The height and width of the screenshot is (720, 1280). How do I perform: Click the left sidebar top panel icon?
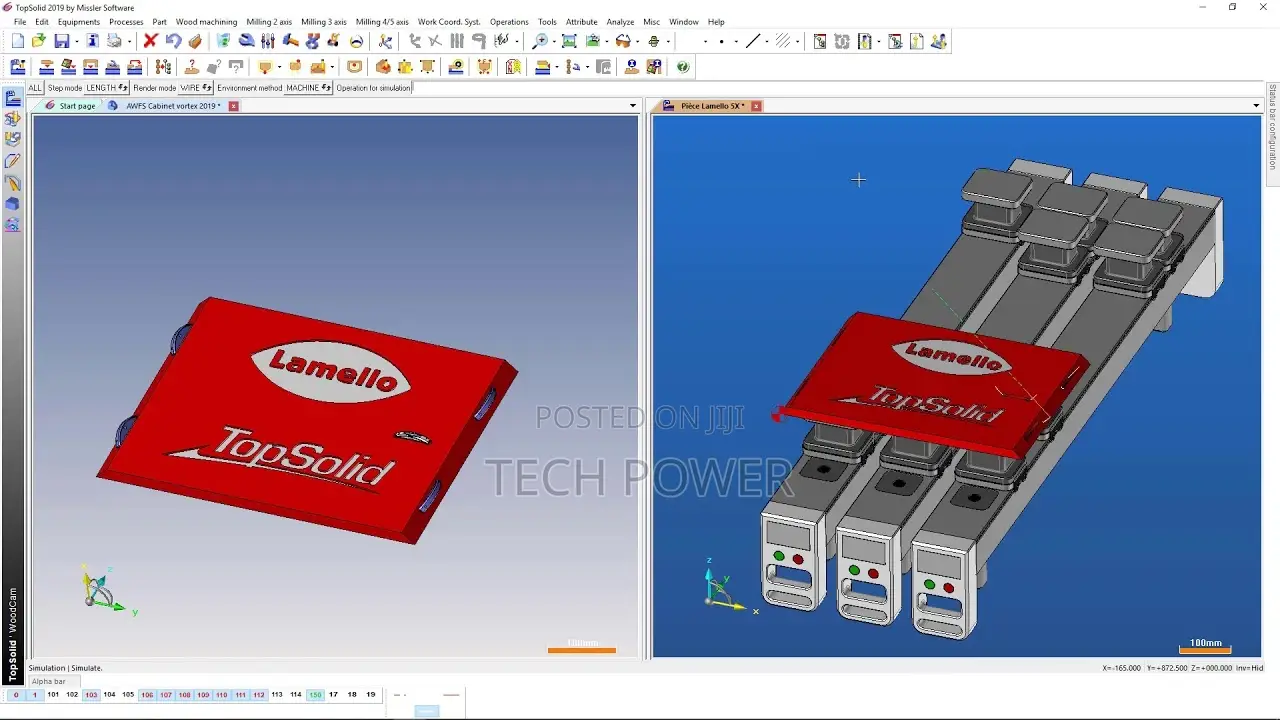(x=13, y=98)
